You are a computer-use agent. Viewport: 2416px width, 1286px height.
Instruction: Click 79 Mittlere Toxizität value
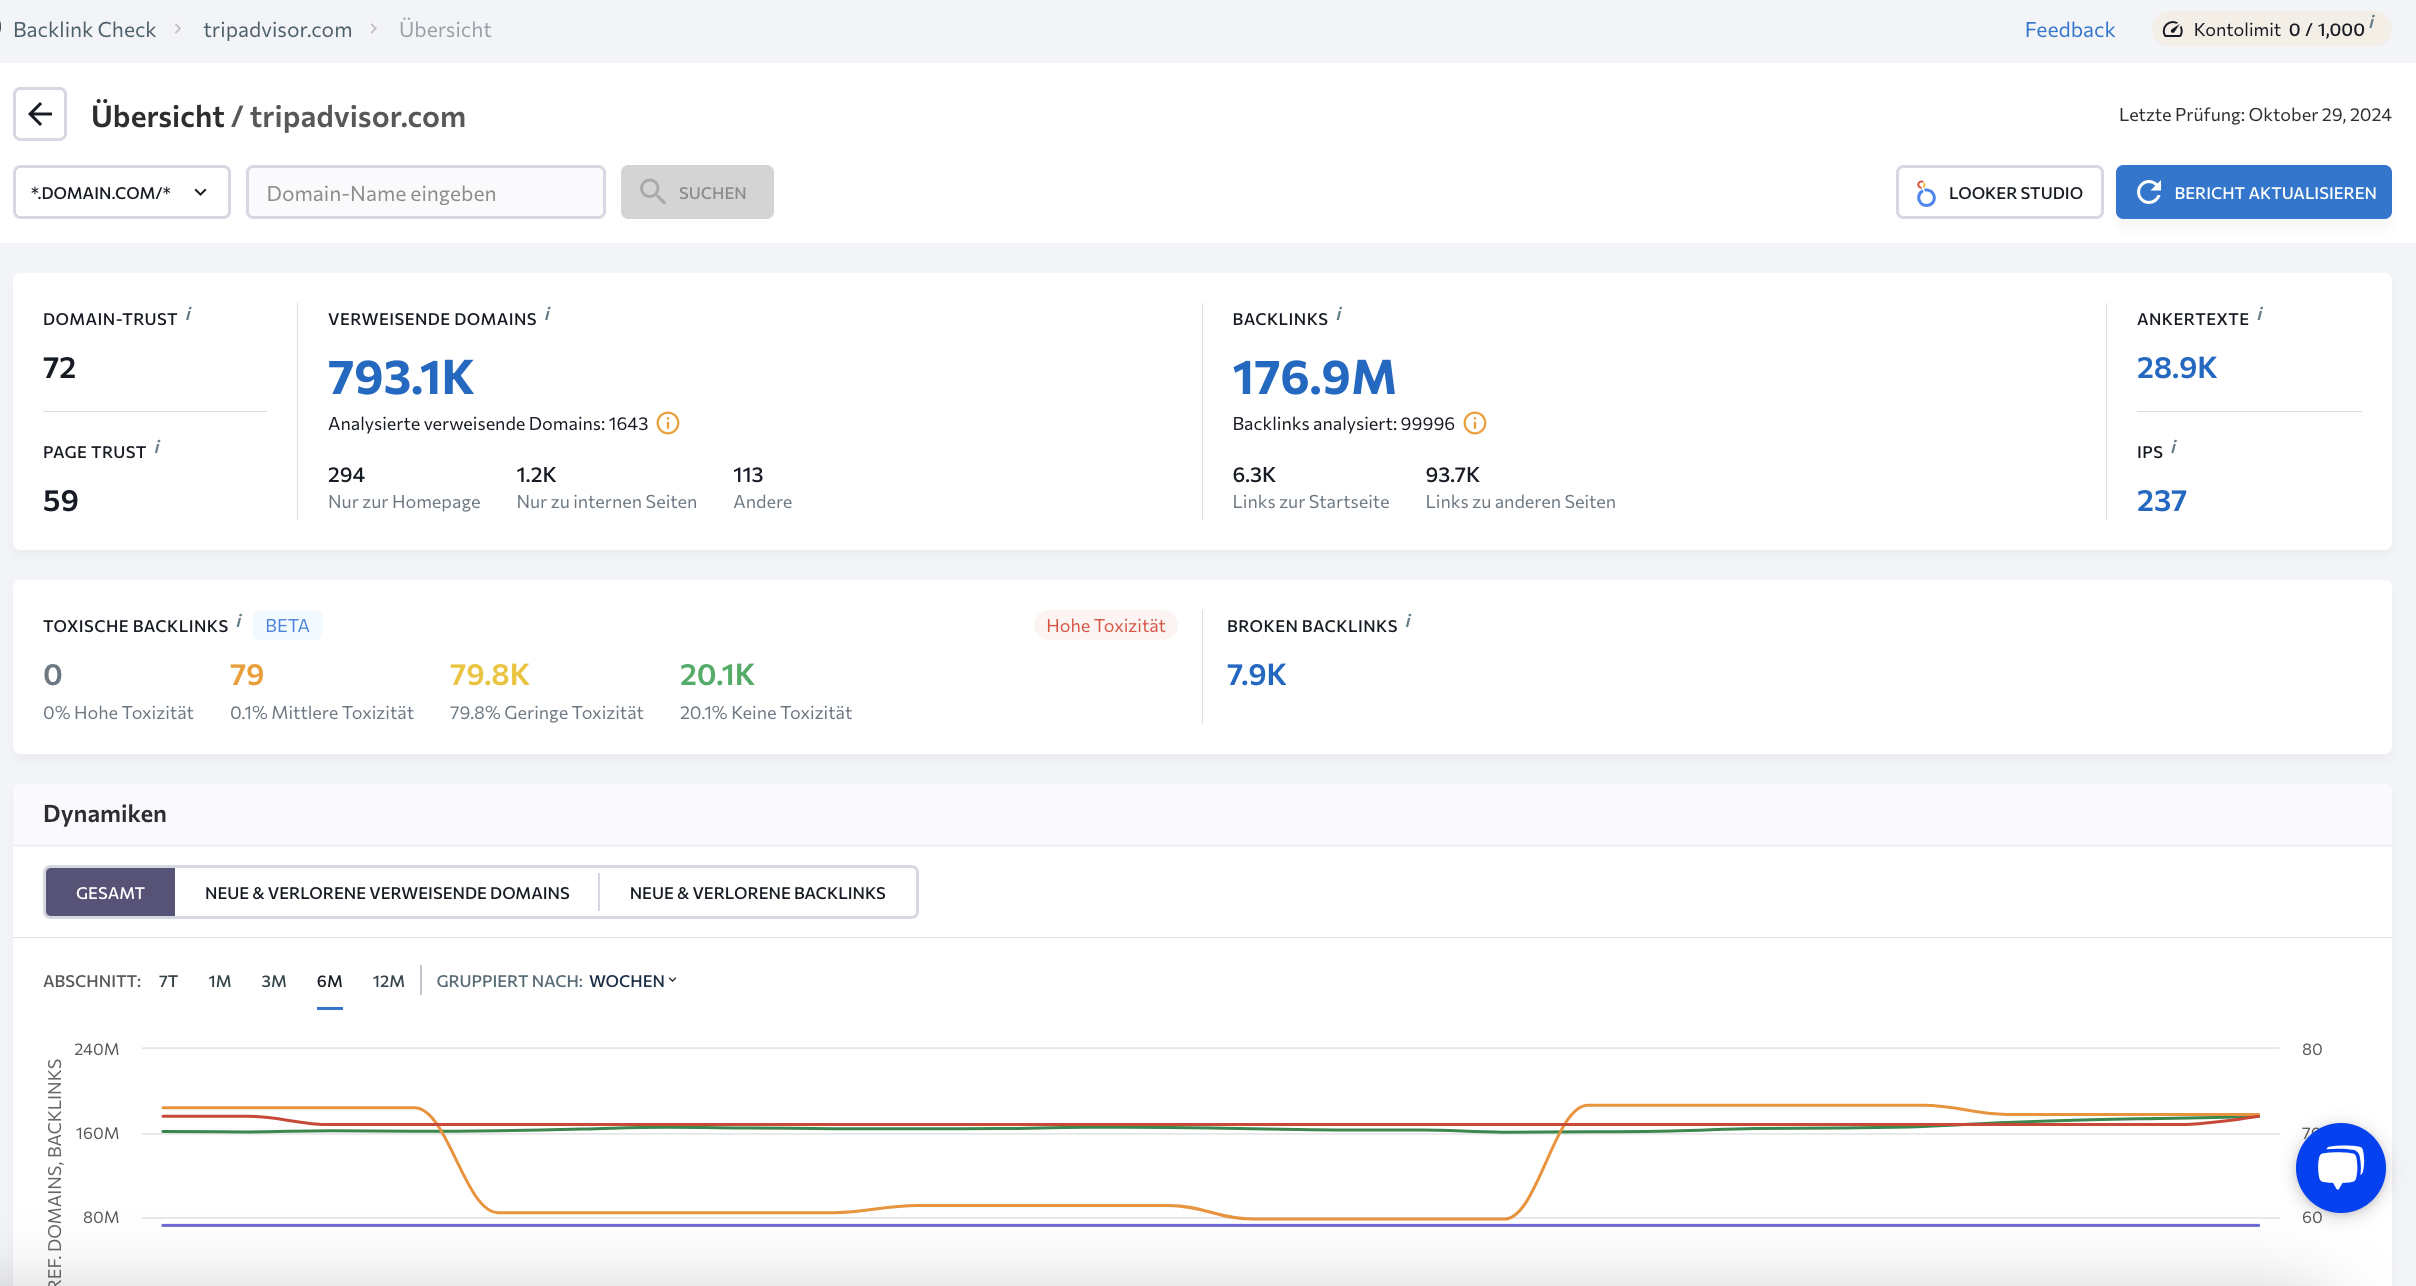coord(247,675)
